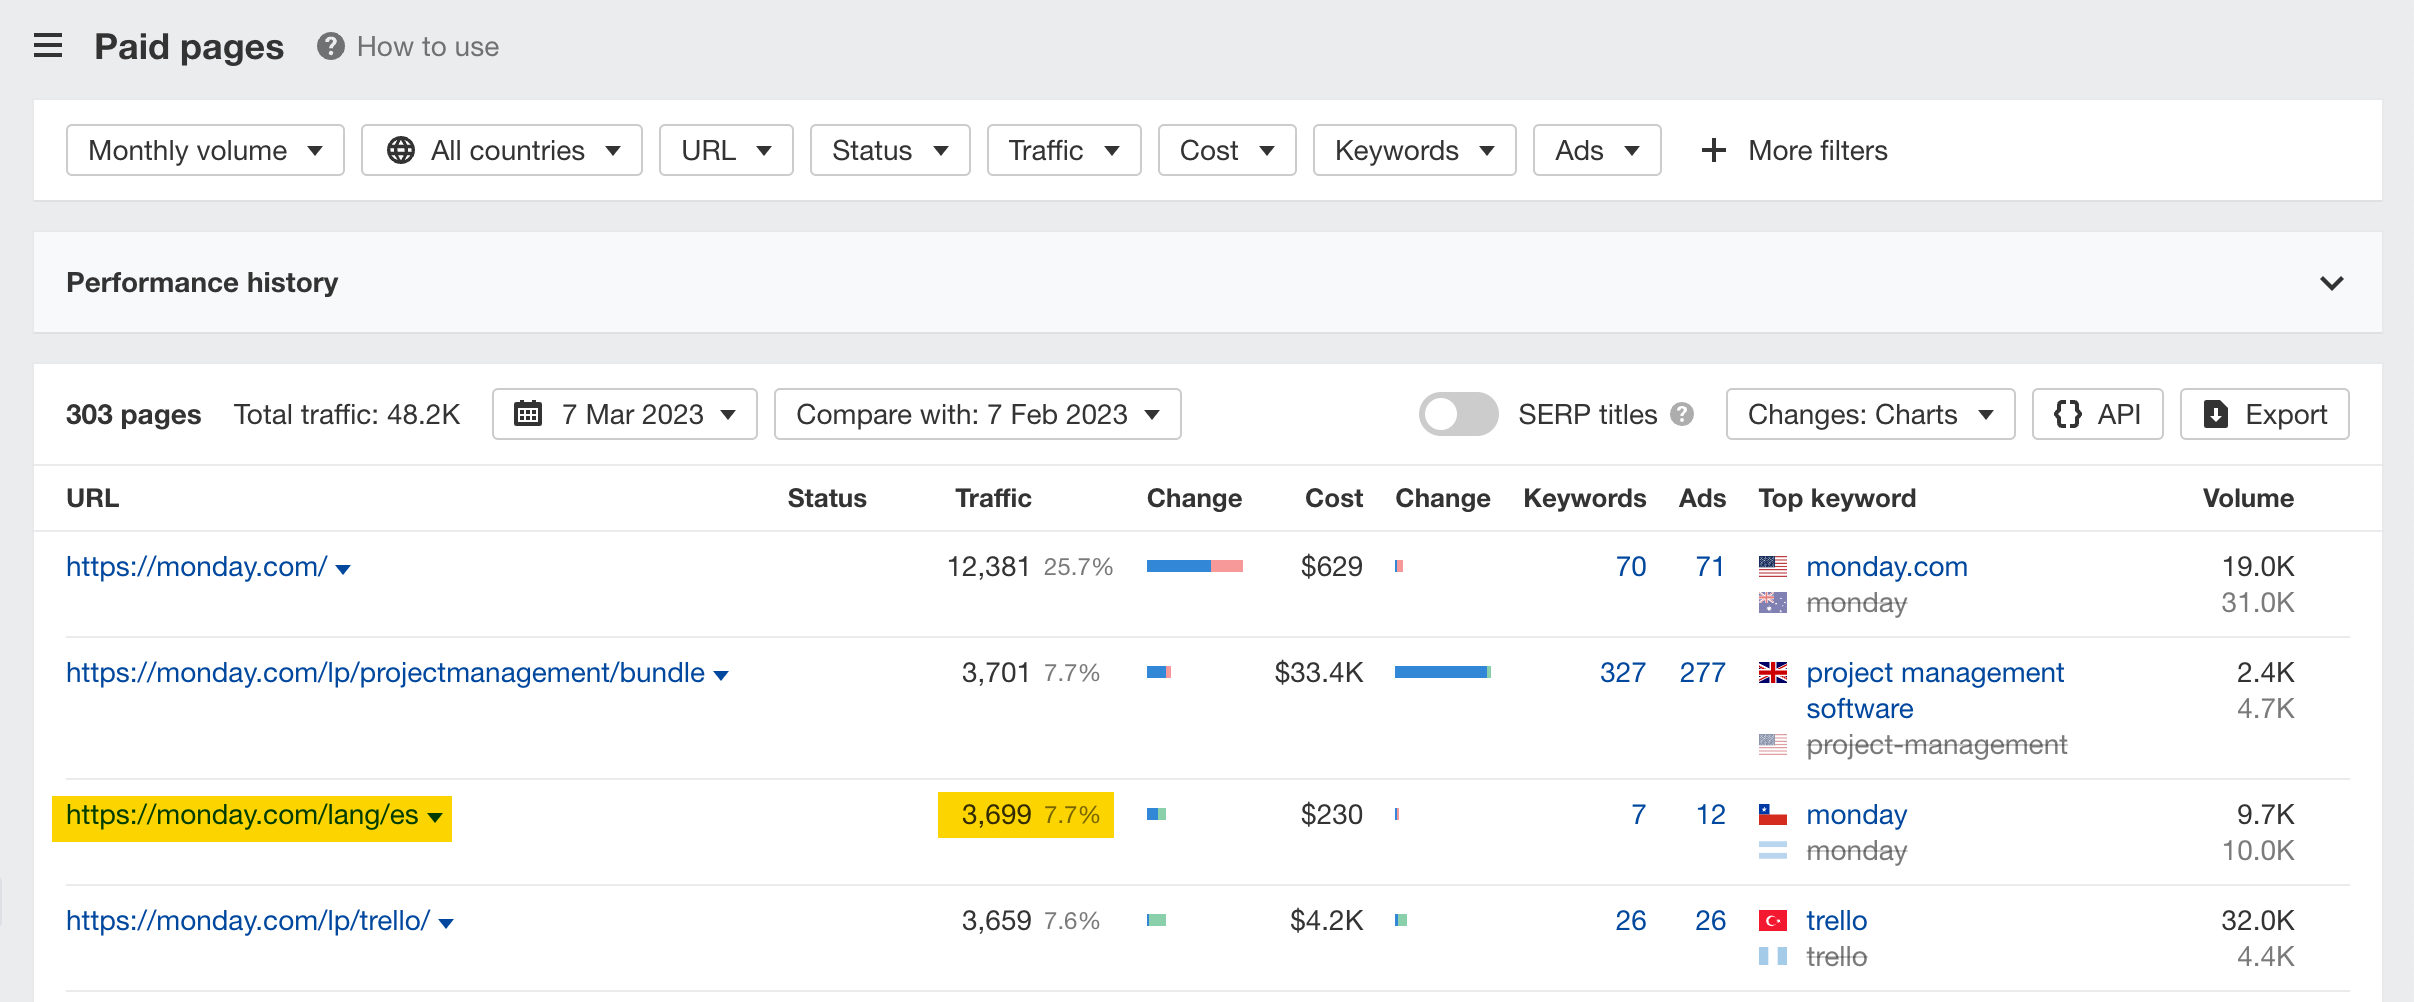
Task: Open the lp/projectmanagement/bundle link
Action: (385, 672)
